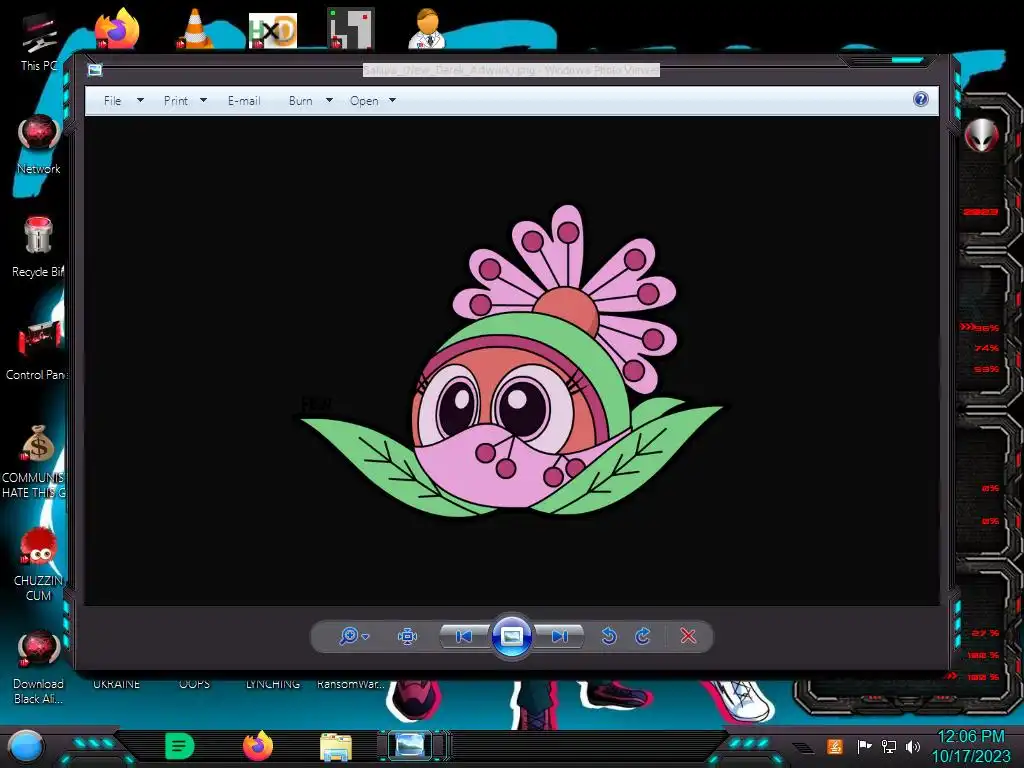Open the zoom level dropdown arrow
This screenshot has width=1024, height=768.
point(366,637)
